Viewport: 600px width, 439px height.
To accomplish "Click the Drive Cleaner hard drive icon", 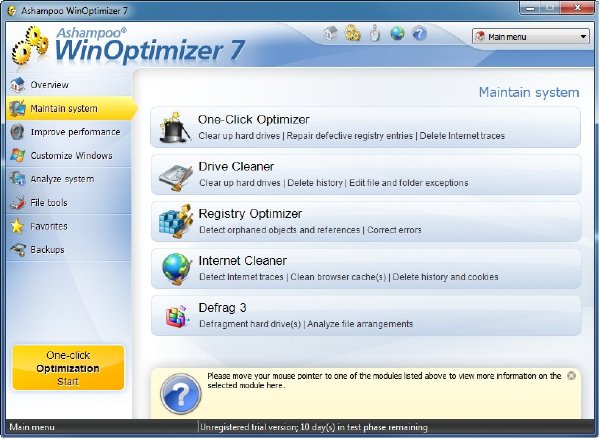I will point(176,178).
